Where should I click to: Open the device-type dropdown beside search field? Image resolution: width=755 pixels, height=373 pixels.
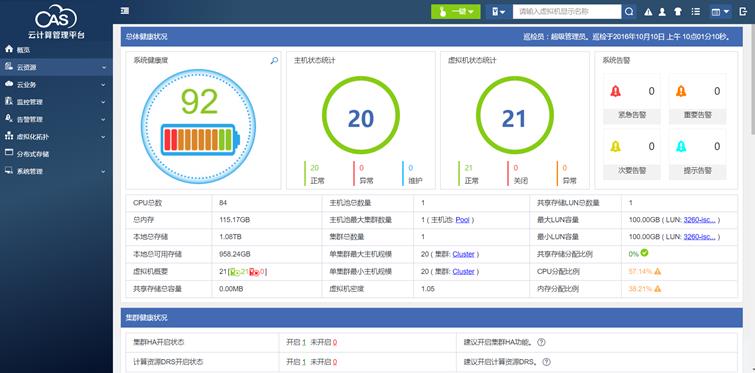(x=498, y=12)
